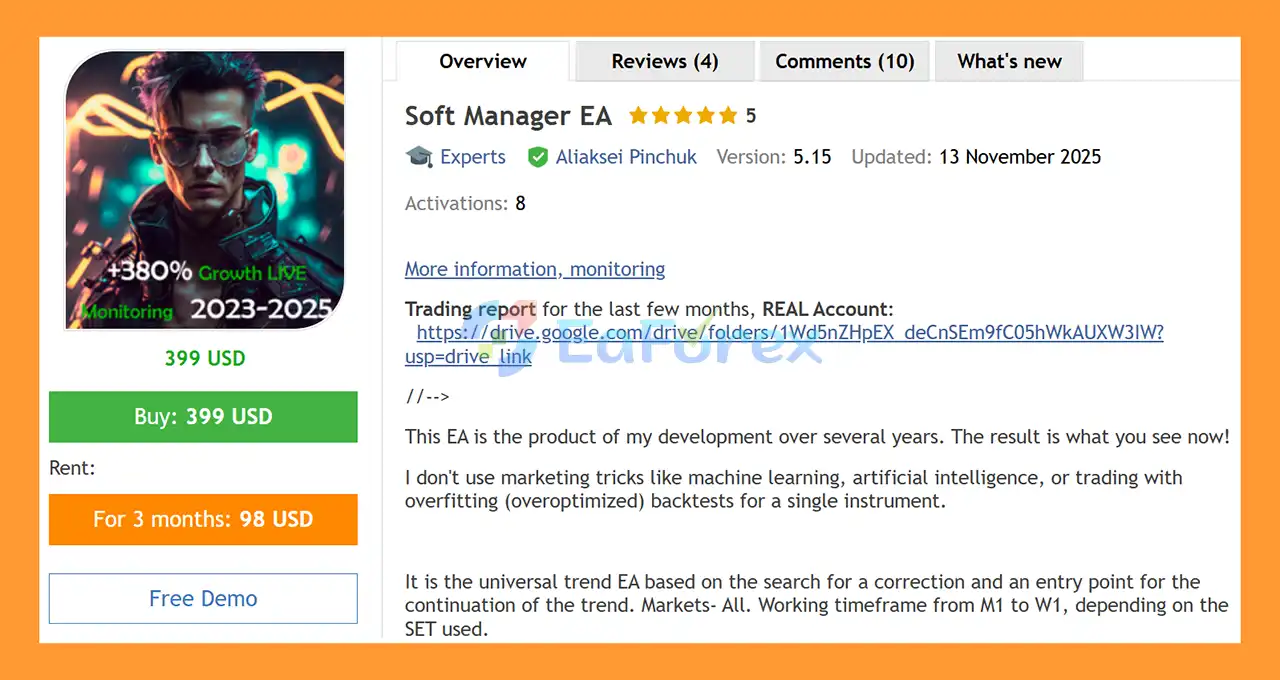Switch to Reviews (4) tab
Screen dimensions: 1280x680
665,61
